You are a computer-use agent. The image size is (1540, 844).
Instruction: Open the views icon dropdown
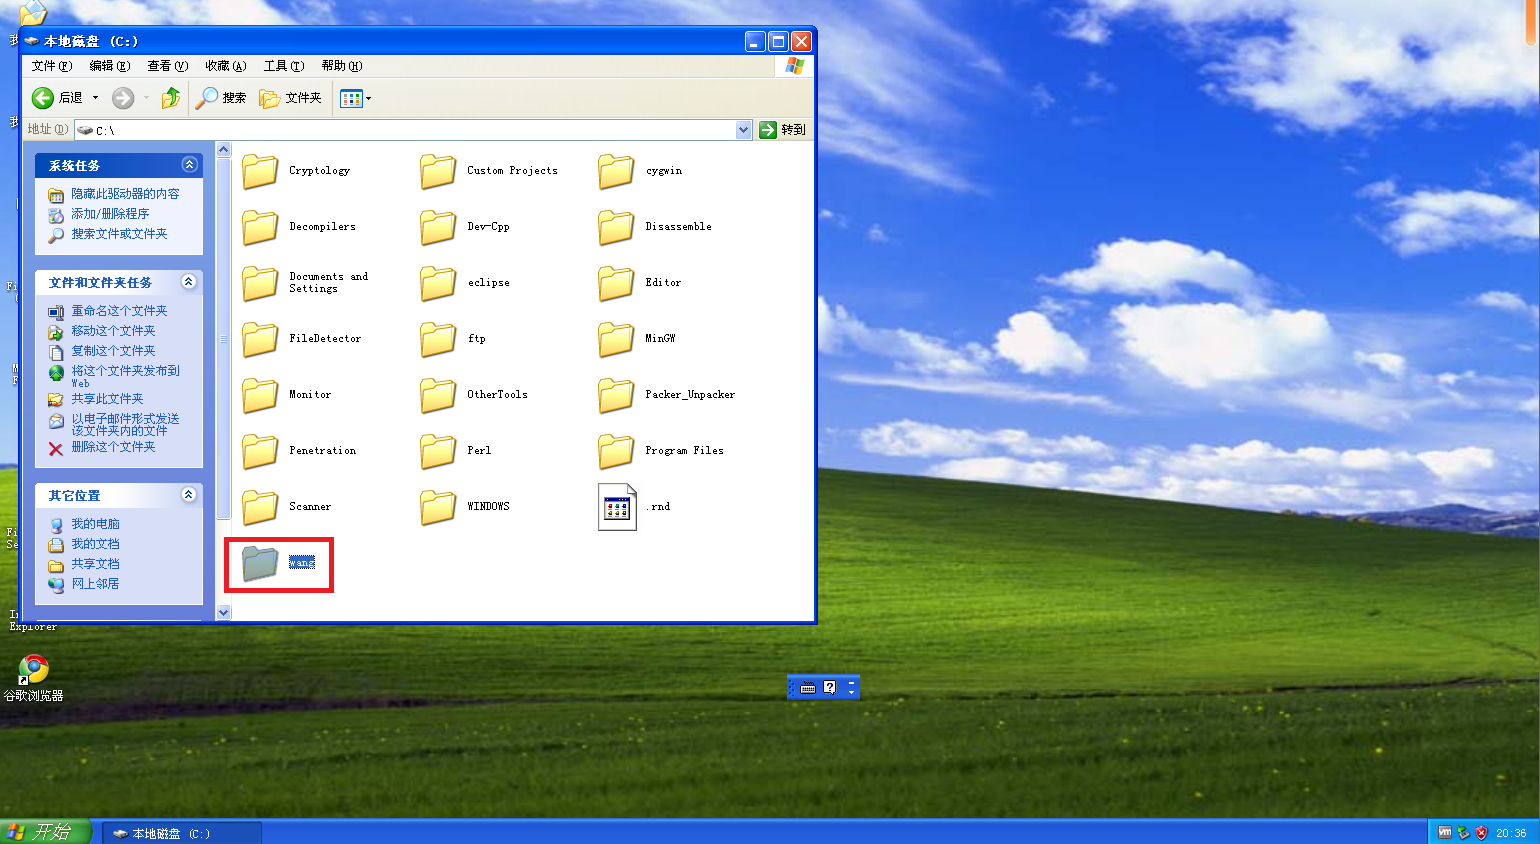click(x=355, y=98)
